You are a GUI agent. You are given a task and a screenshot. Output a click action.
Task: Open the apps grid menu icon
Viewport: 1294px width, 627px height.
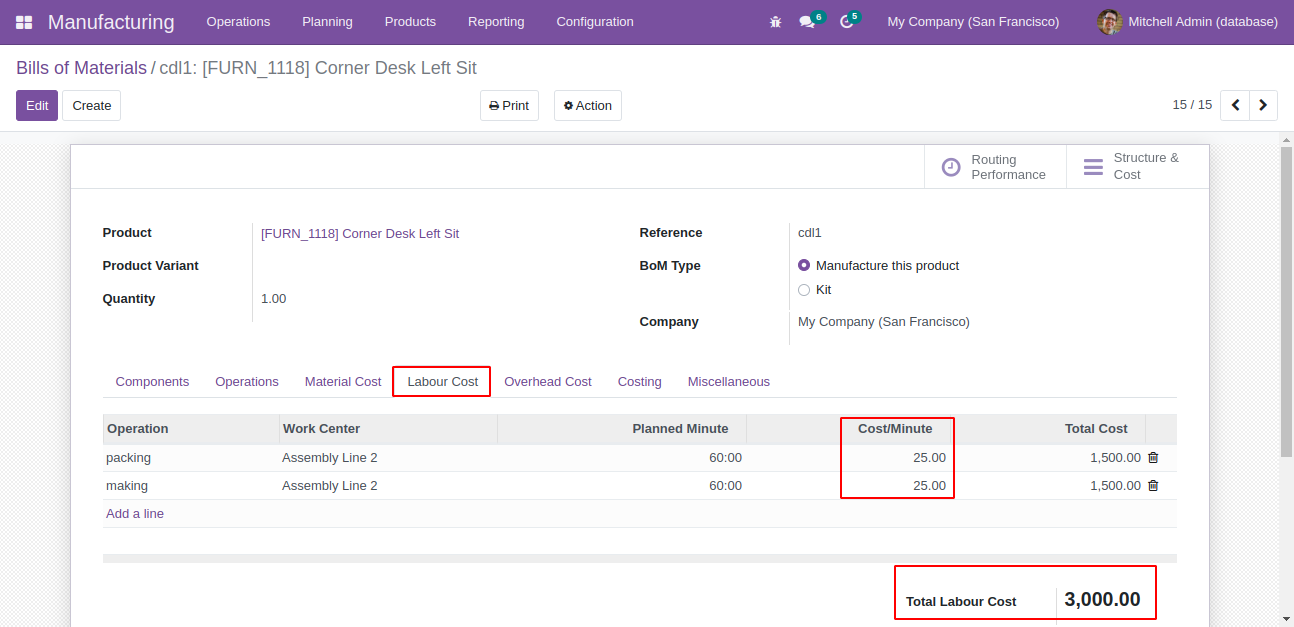[x=24, y=22]
